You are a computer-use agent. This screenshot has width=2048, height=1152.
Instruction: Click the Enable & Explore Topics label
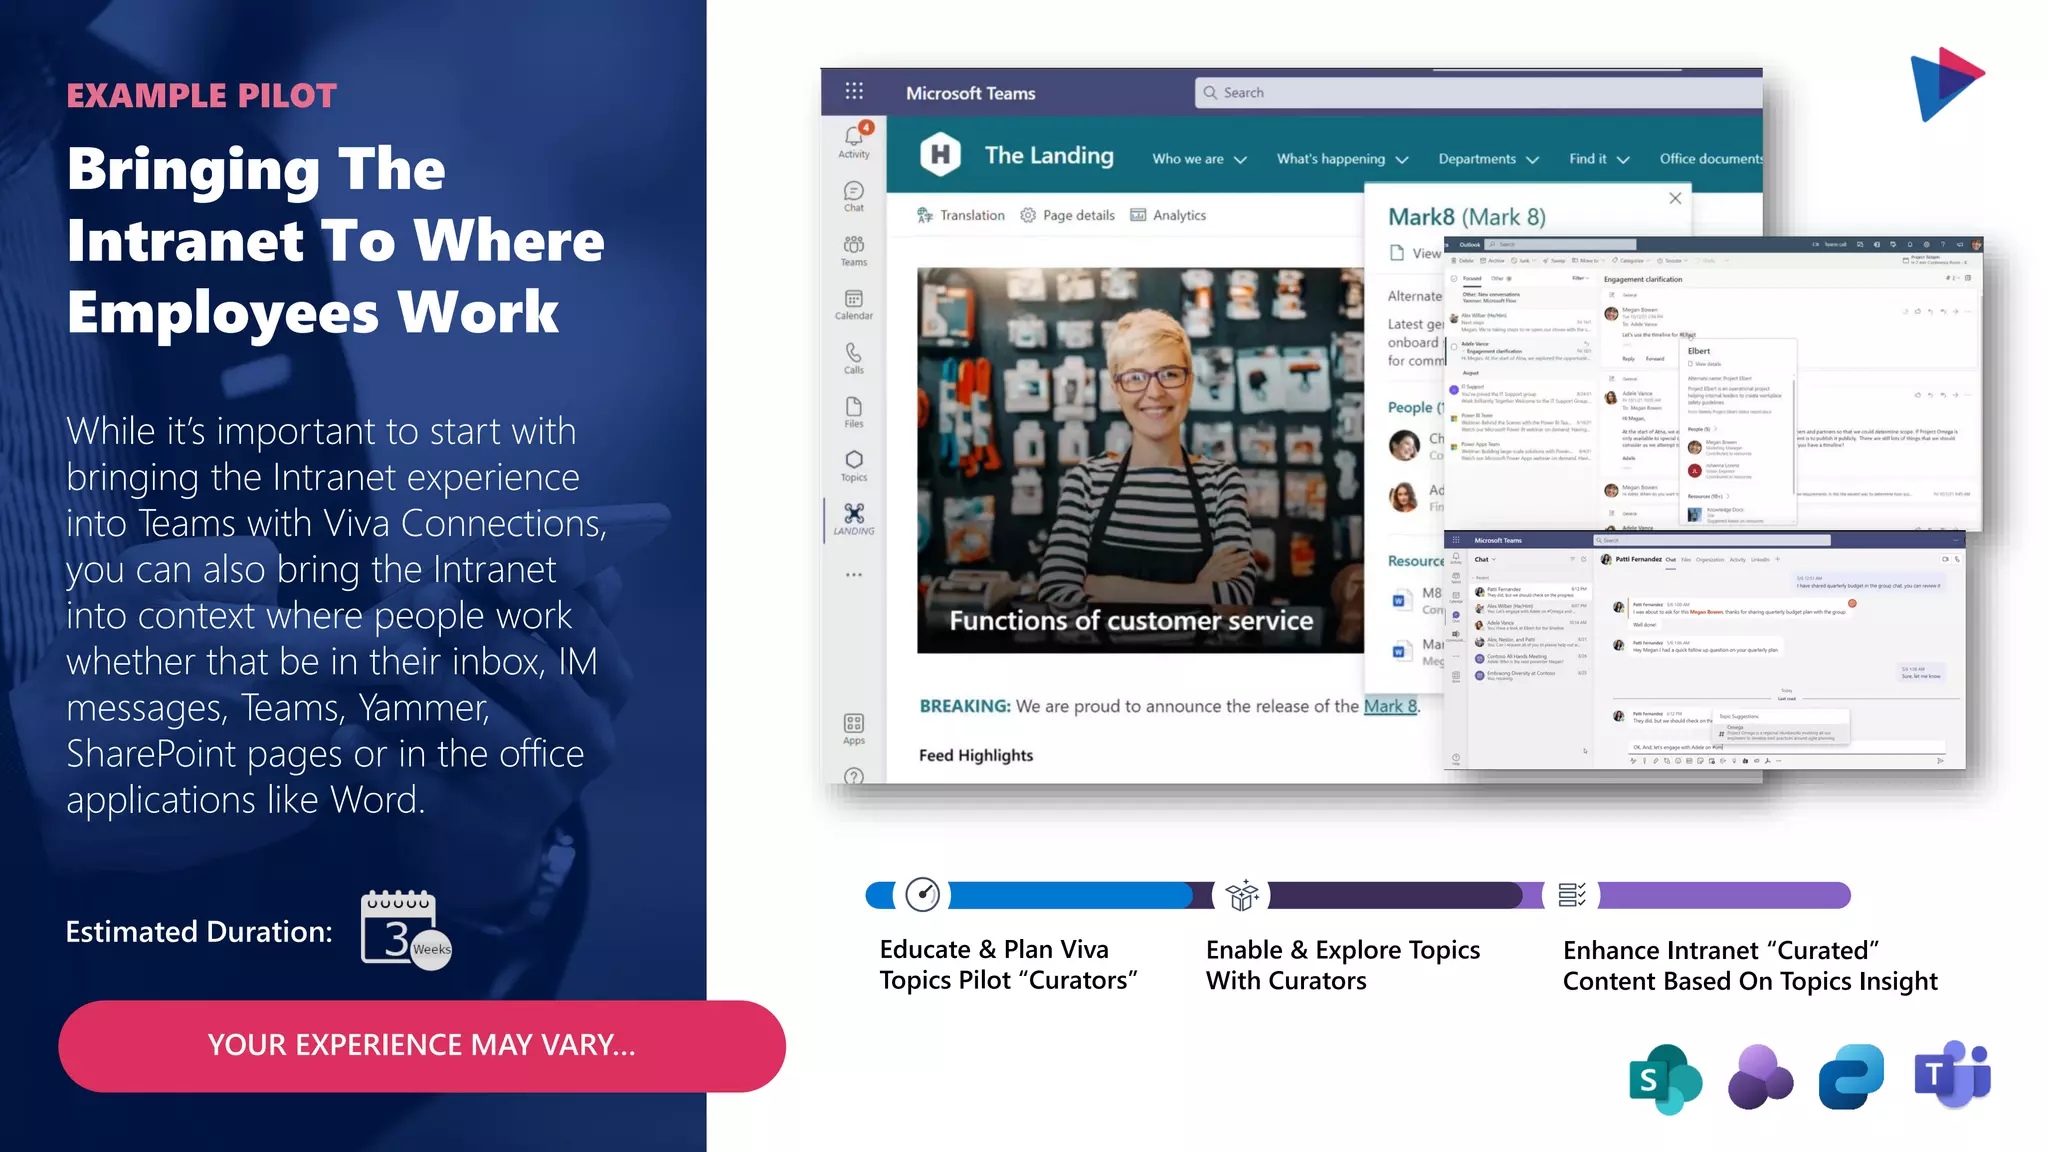pos(1342,965)
